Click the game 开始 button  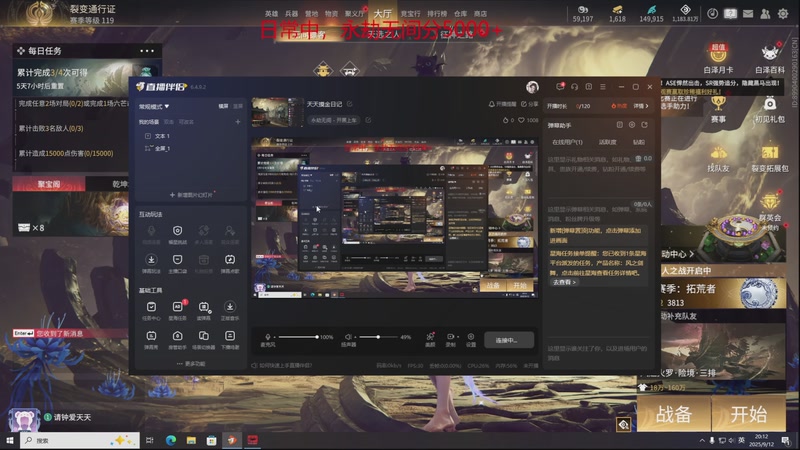748,414
